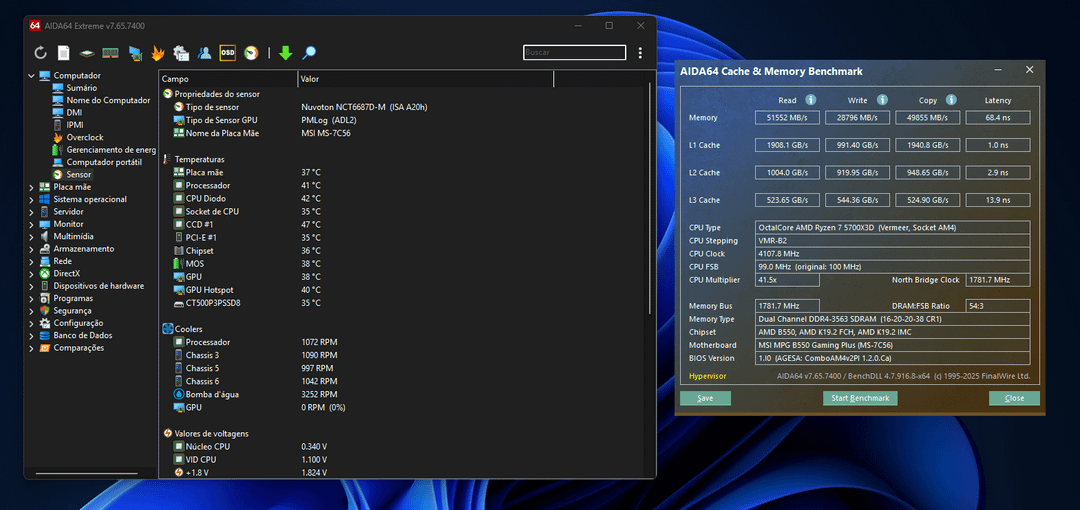
Task: Click the Memory Latency value 68.4 ns
Action: (998, 118)
